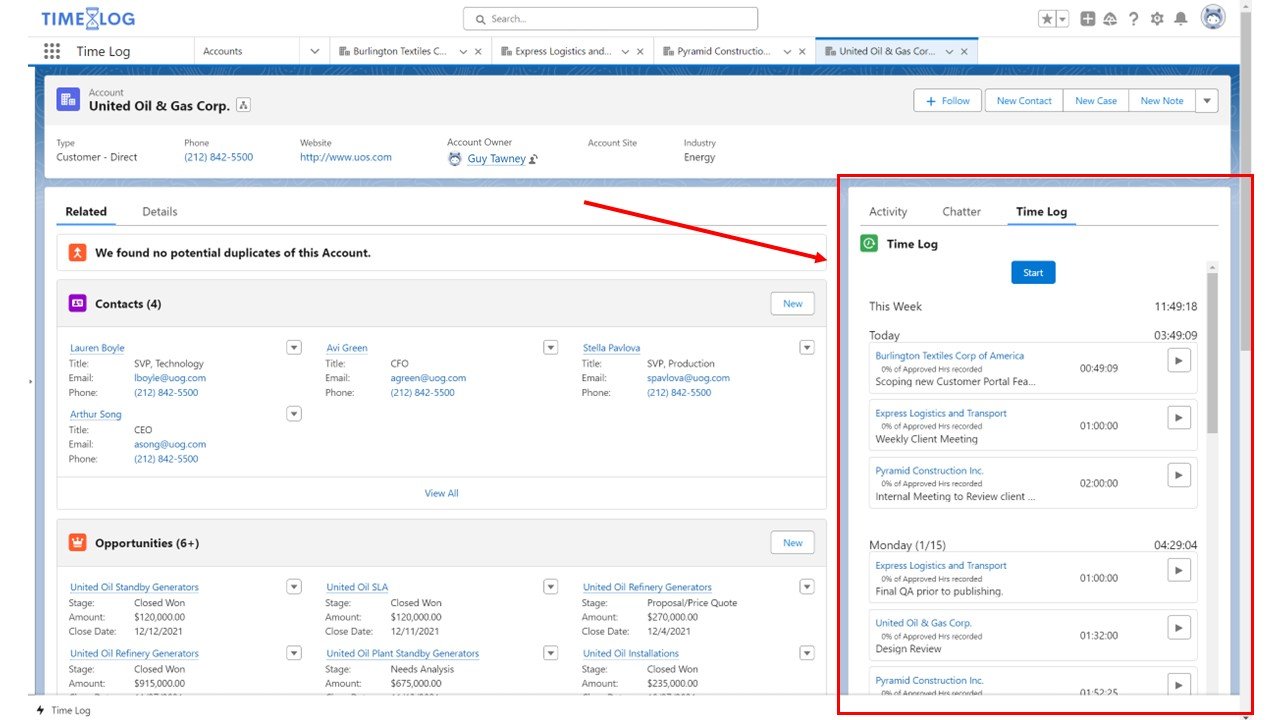Start timer for Design Review entry
This screenshot has width=1280, height=720.
click(1179, 627)
